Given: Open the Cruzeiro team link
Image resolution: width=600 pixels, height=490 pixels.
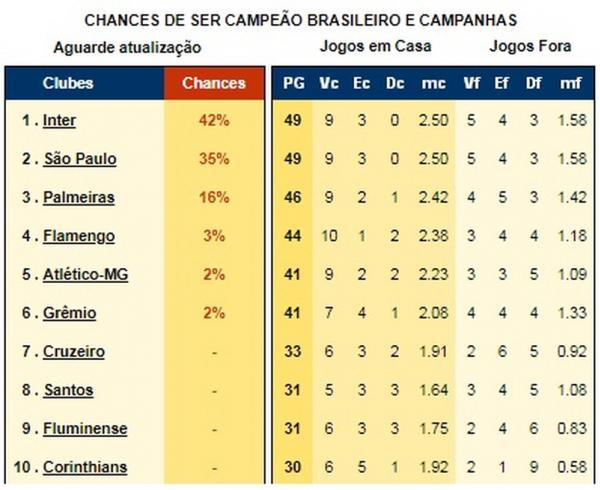Looking at the screenshot, I should [x=74, y=352].
